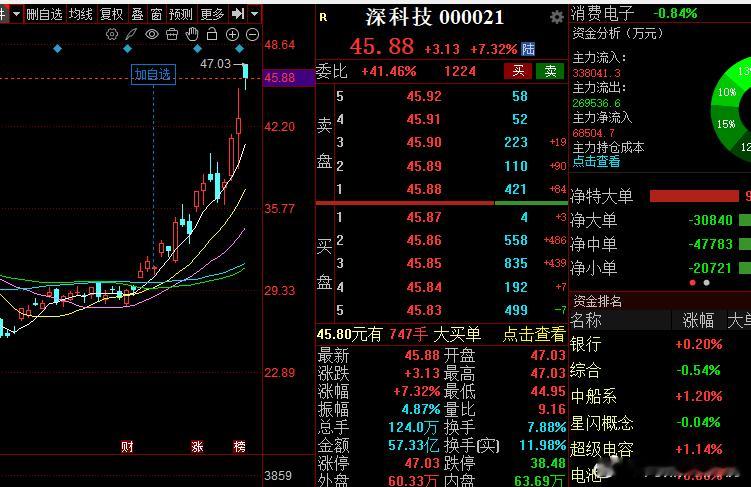Click the 涨 marker at chart bottom
This screenshot has width=751, height=487.
(x=197, y=446)
